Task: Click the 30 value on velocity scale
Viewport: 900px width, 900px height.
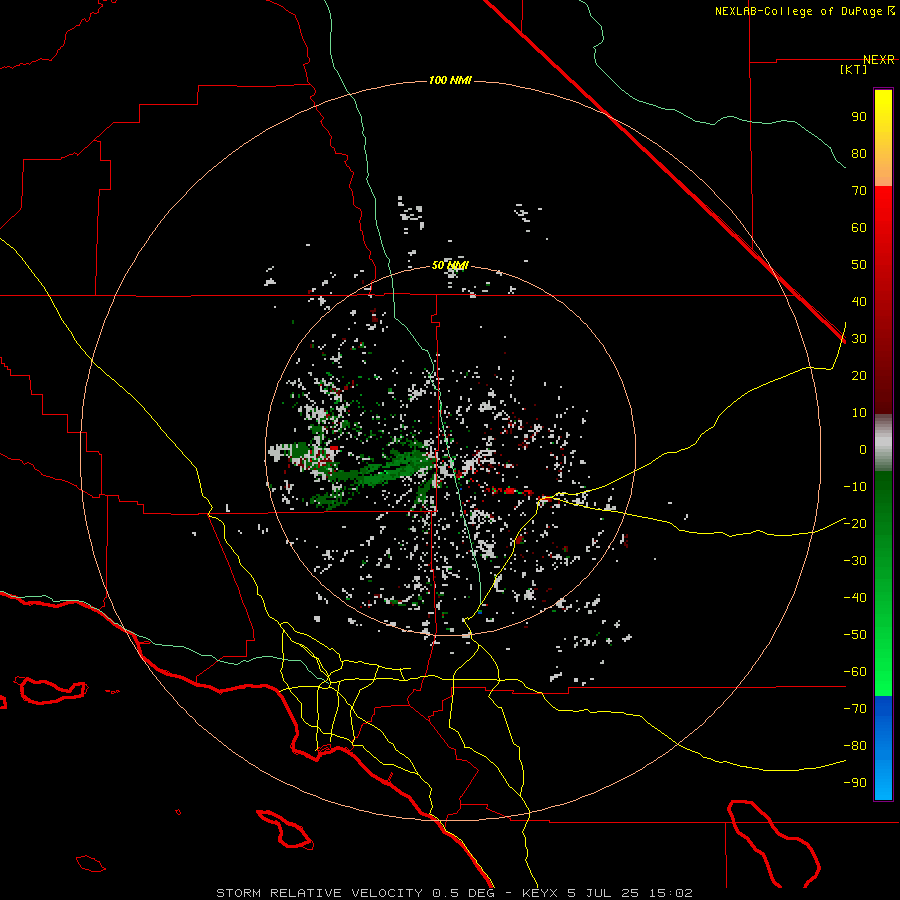Action: (x=859, y=339)
